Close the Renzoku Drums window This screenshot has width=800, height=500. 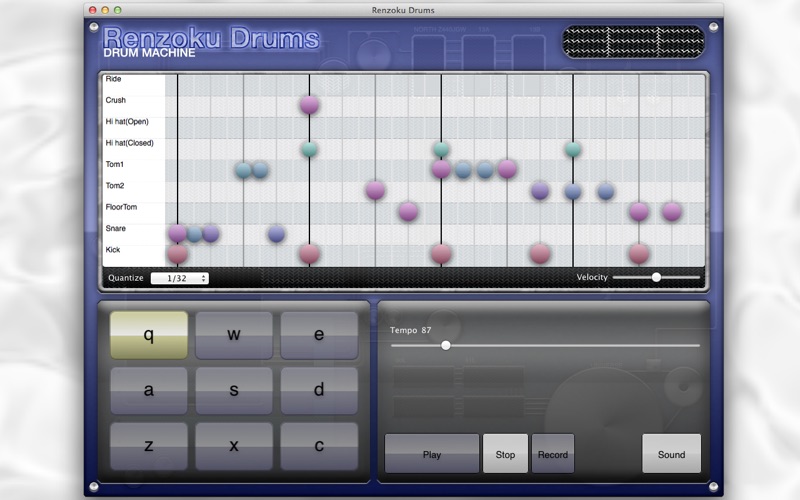click(93, 10)
